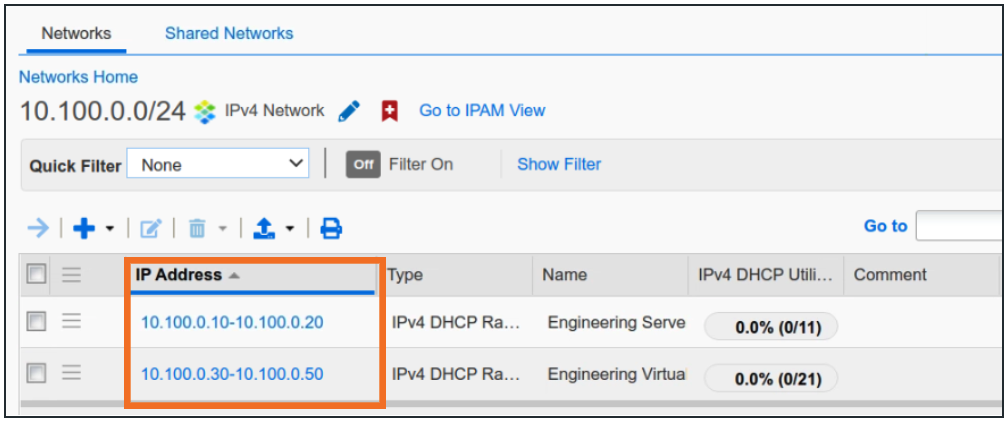
Task: Check the 10.100.0.30-10.100.0.50 row checkbox
Action: click(x=37, y=373)
